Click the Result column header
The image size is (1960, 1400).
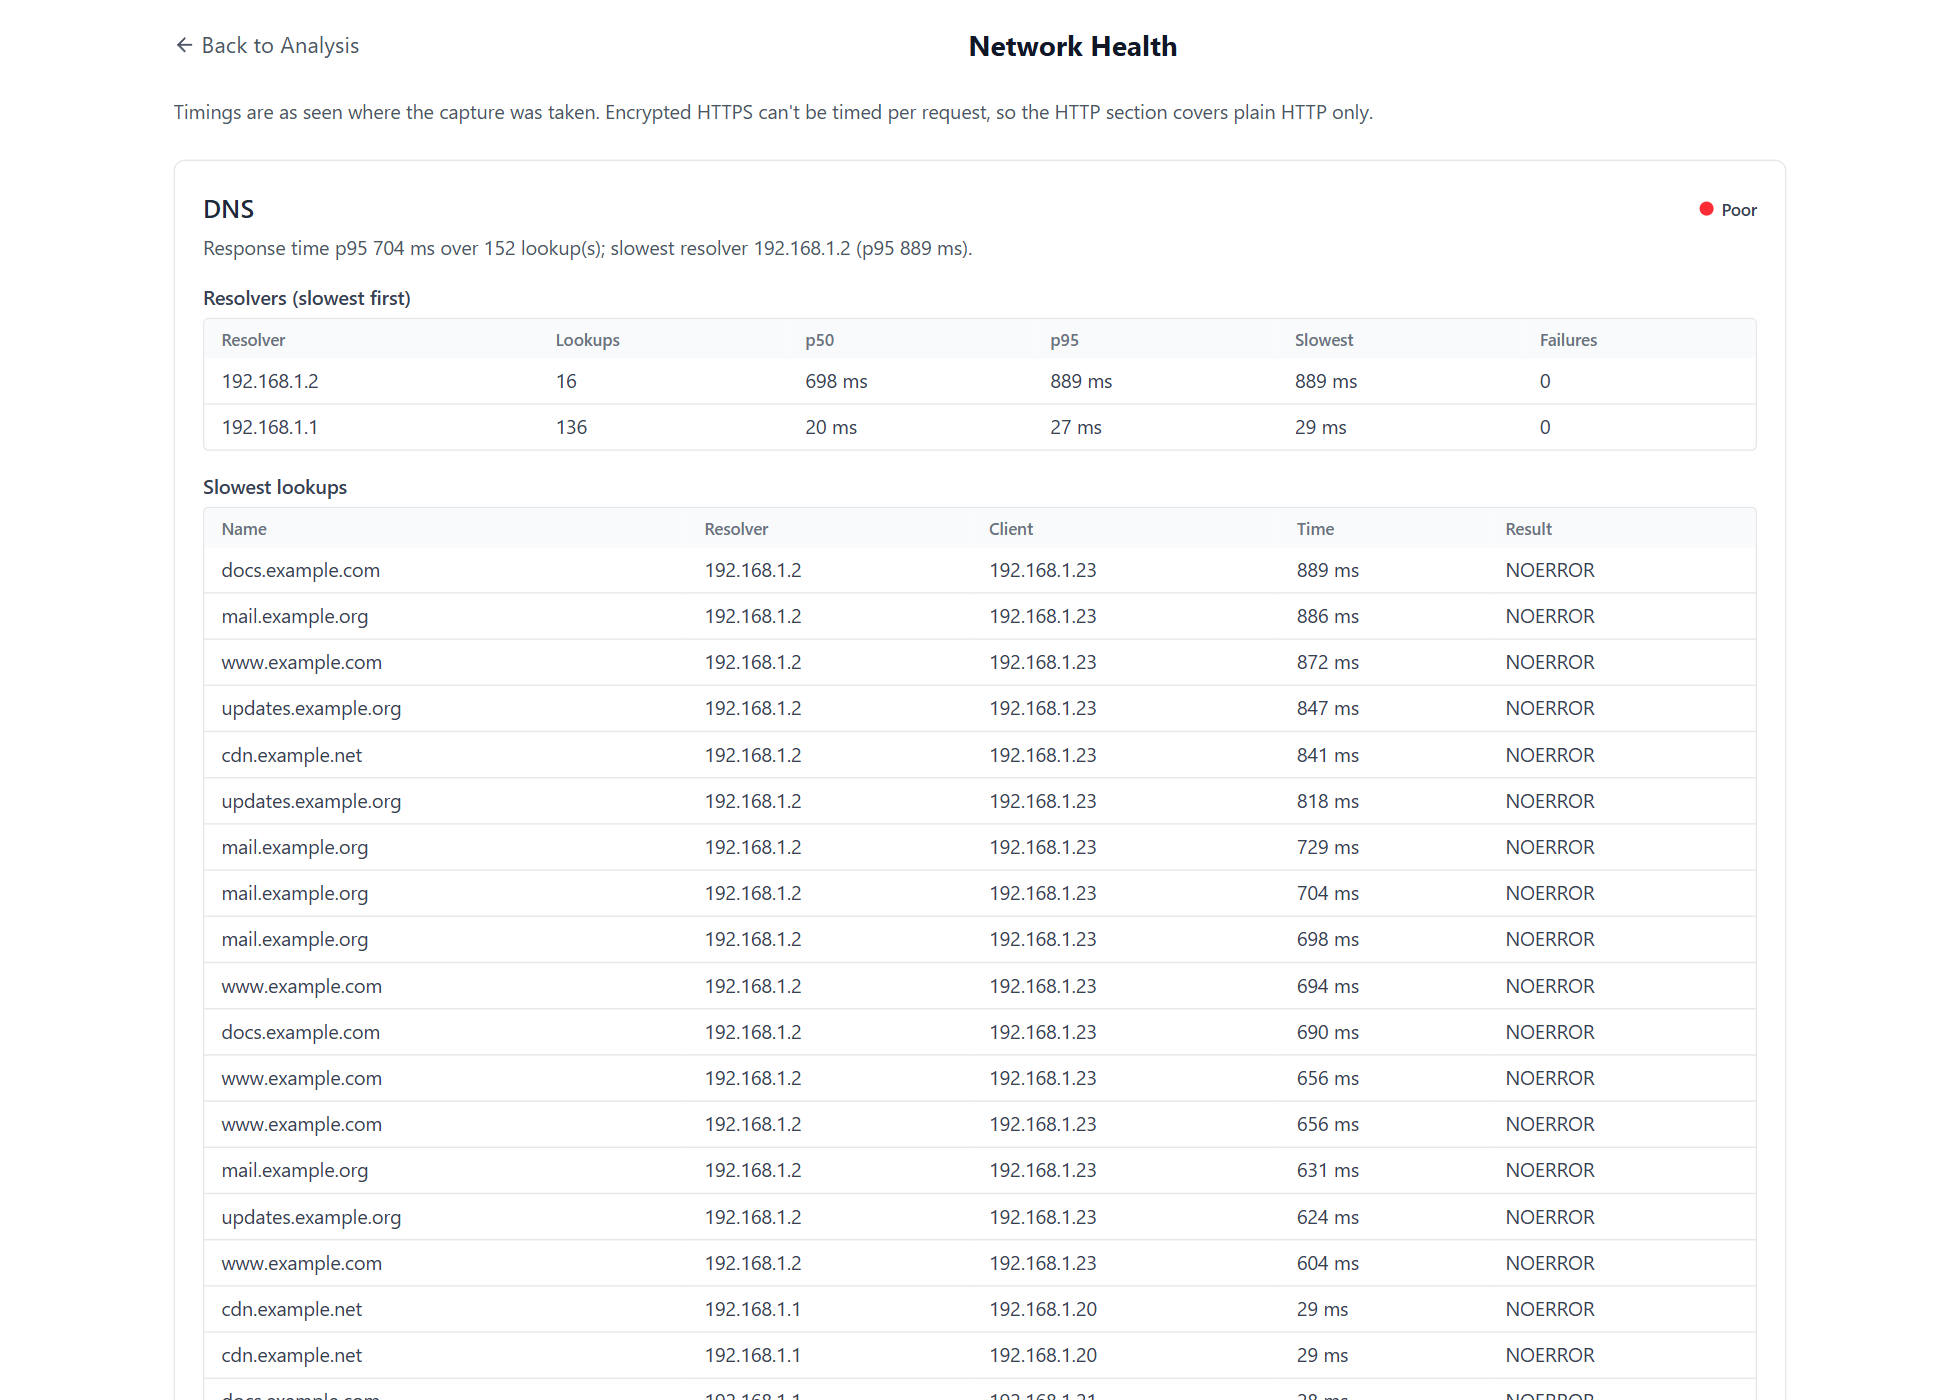click(x=1529, y=529)
